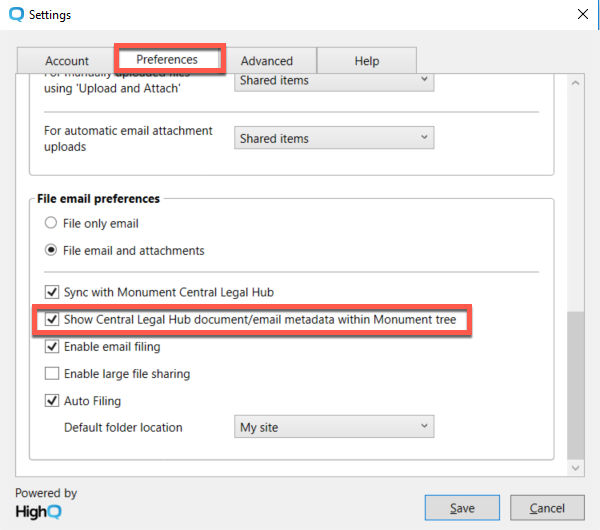Click the HighQ logo at bottom left

click(x=38, y=512)
